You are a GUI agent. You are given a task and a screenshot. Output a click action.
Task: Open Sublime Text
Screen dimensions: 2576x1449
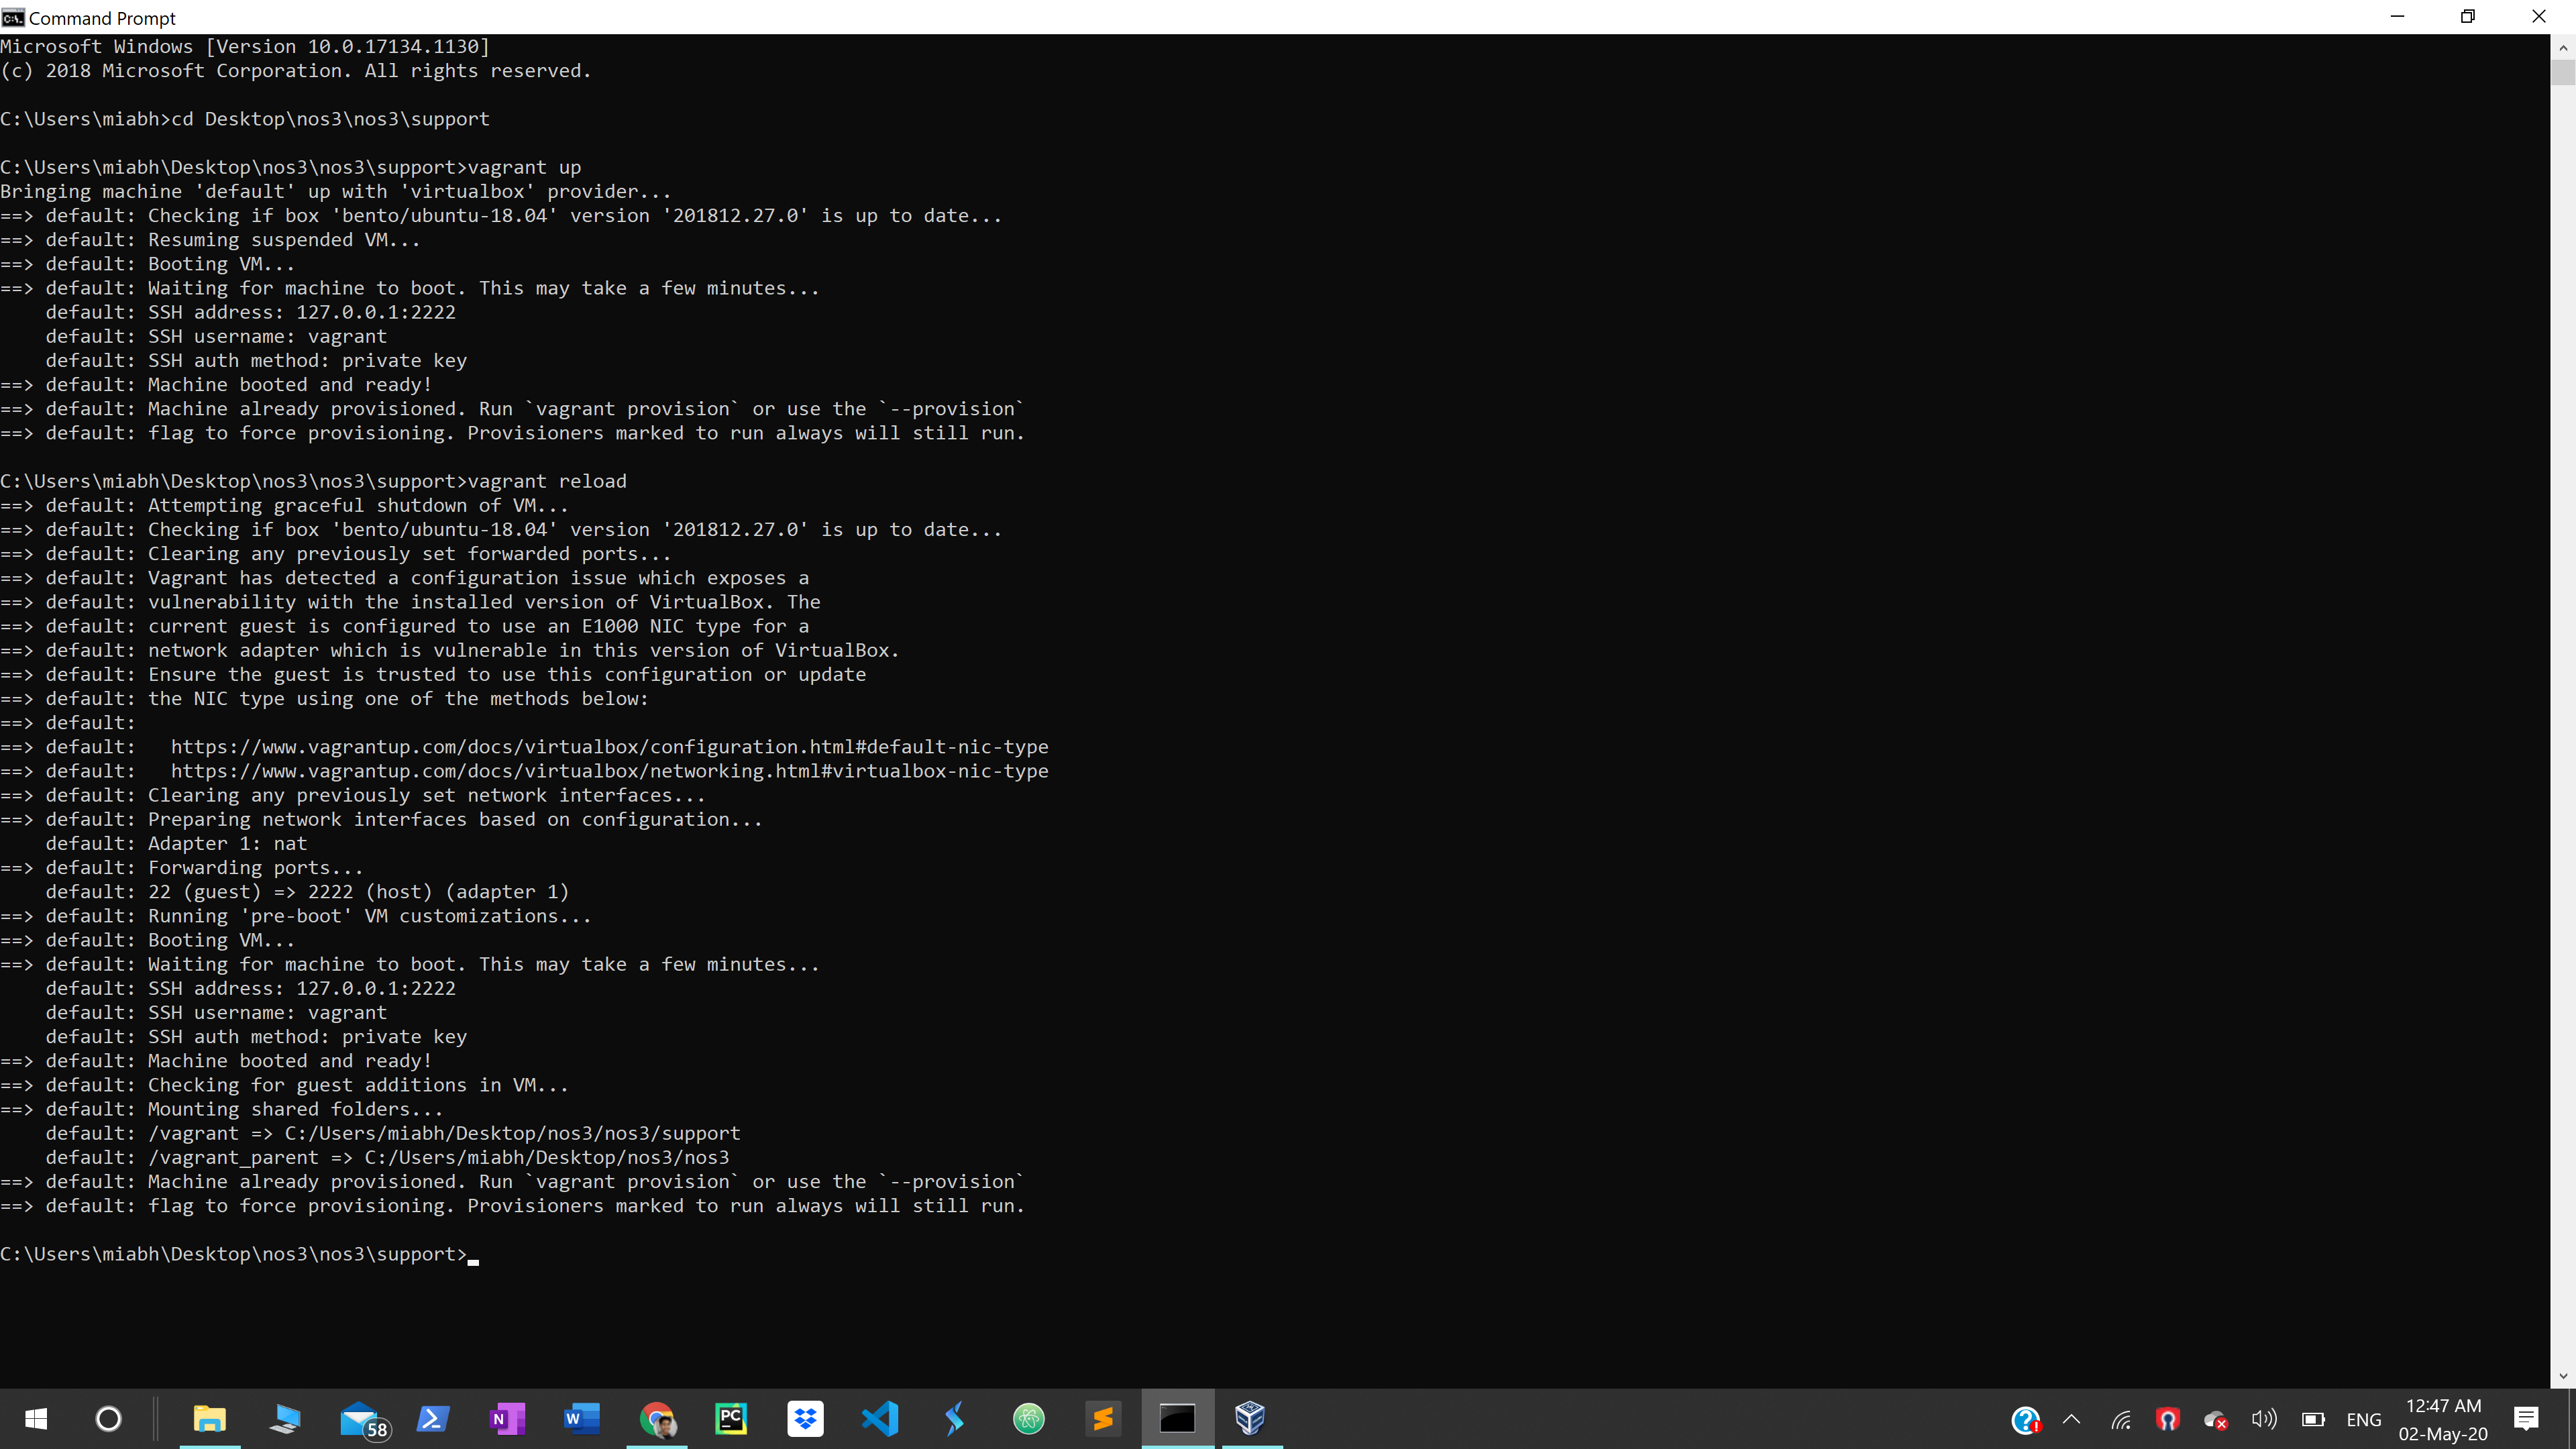point(1103,1418)
